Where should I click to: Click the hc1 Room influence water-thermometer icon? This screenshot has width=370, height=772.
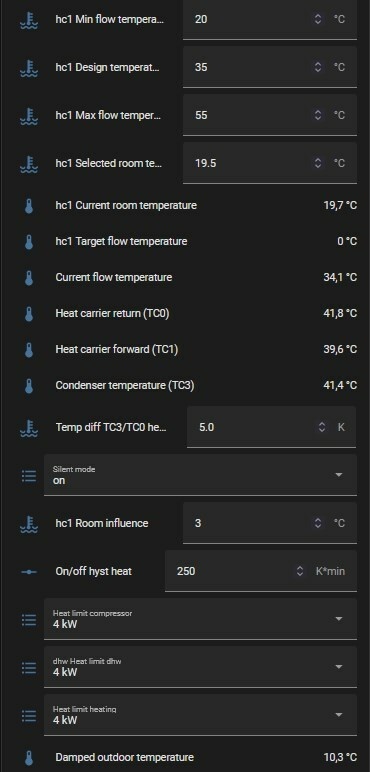click(x=29, y=524)
